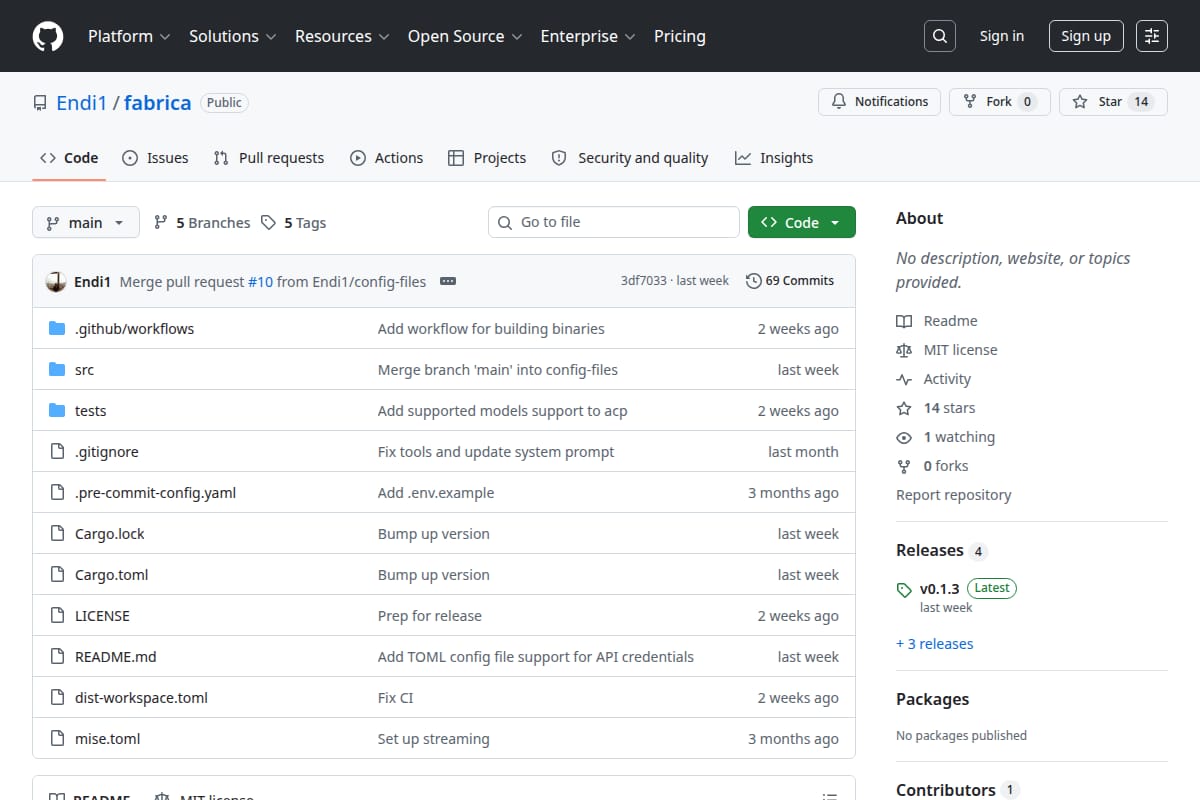Screen dimensions: 1200x800
Task: Open the Readme link in About
Action: pos(937,321)
